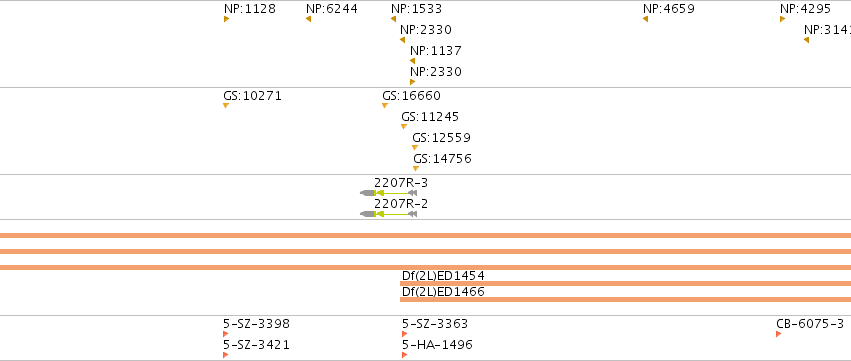This screenshot has height=361, width=851.
Task: Click the 2207R-2 label text
Action: pos(401,204)
